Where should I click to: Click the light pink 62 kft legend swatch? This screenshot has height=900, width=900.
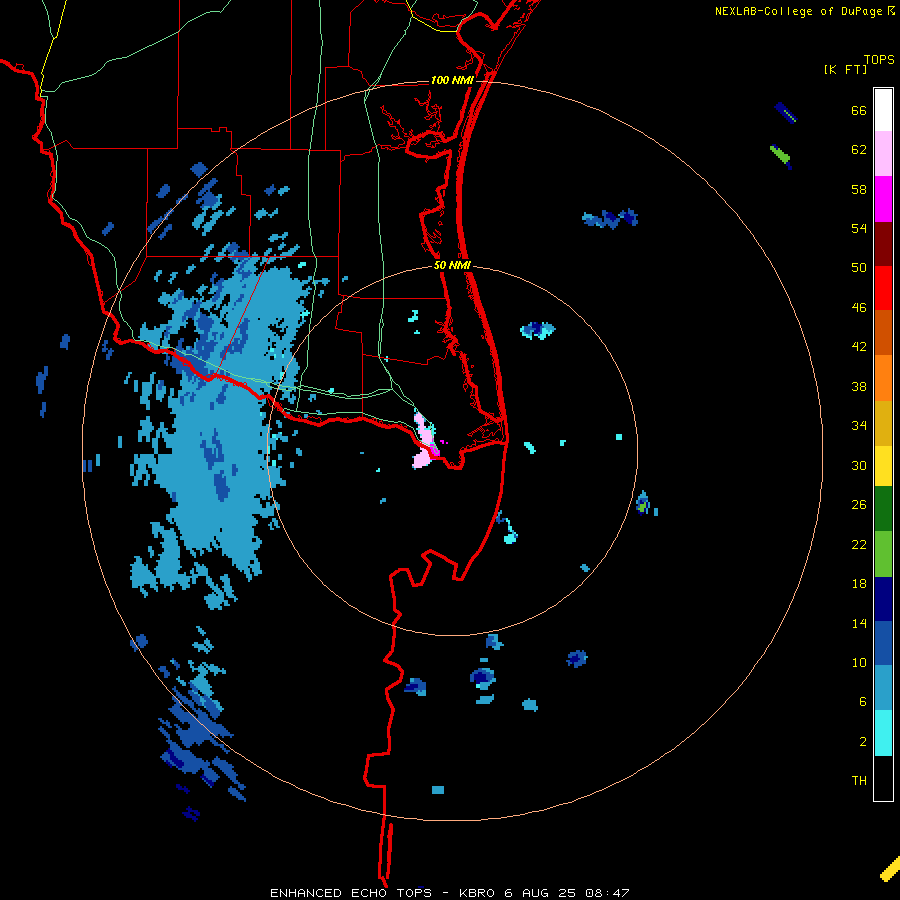pyautogui.click(x=883, y=153)
